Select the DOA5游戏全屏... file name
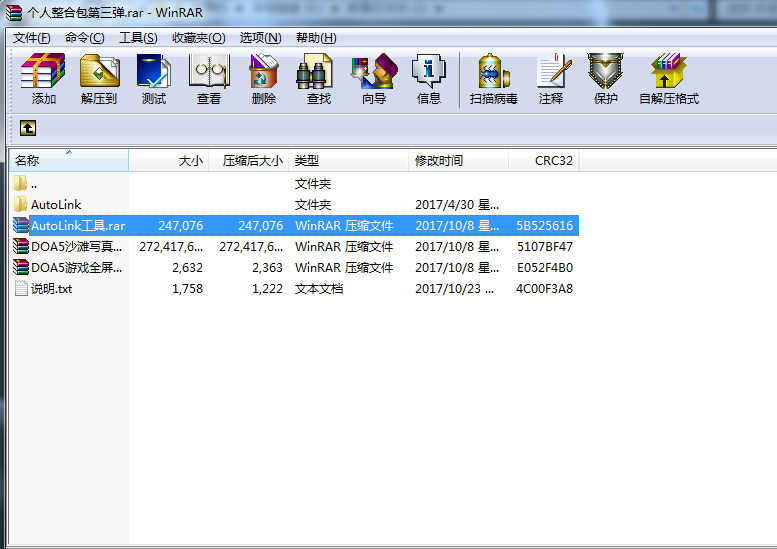This screenshot has height=549, width=777. [x=76, y=268]
